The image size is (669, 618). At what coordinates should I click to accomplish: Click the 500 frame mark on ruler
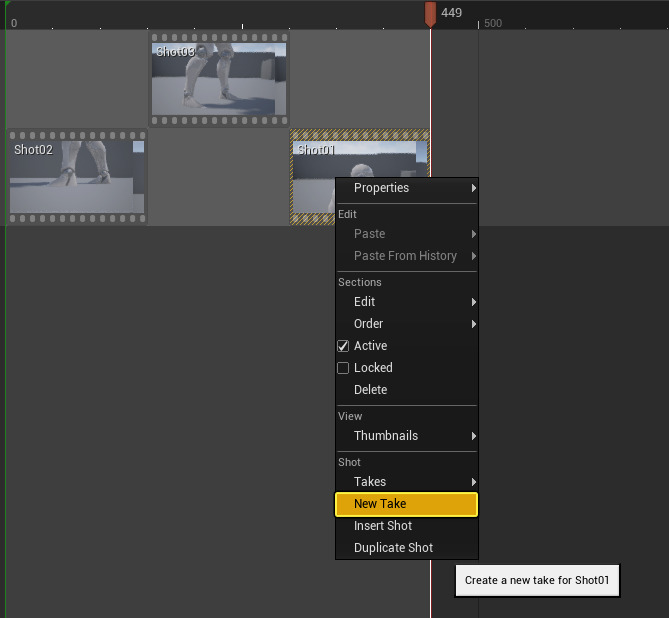click(492, 23)
